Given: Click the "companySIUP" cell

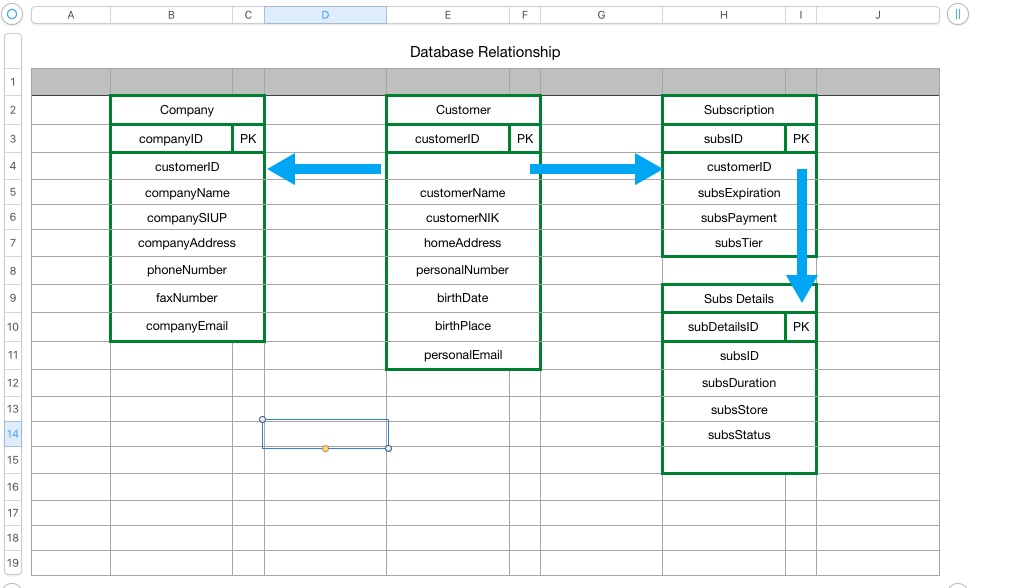Looking at the screenshot, I should [x=187, y=217].
